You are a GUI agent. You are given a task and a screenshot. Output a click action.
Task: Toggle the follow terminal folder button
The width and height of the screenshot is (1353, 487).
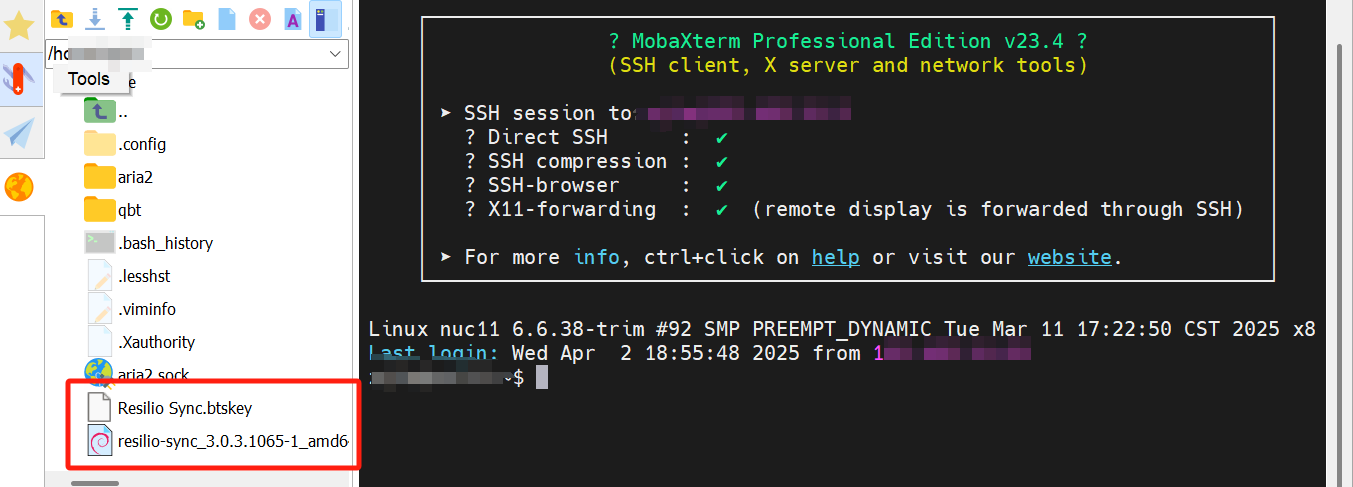pos(324,18)
